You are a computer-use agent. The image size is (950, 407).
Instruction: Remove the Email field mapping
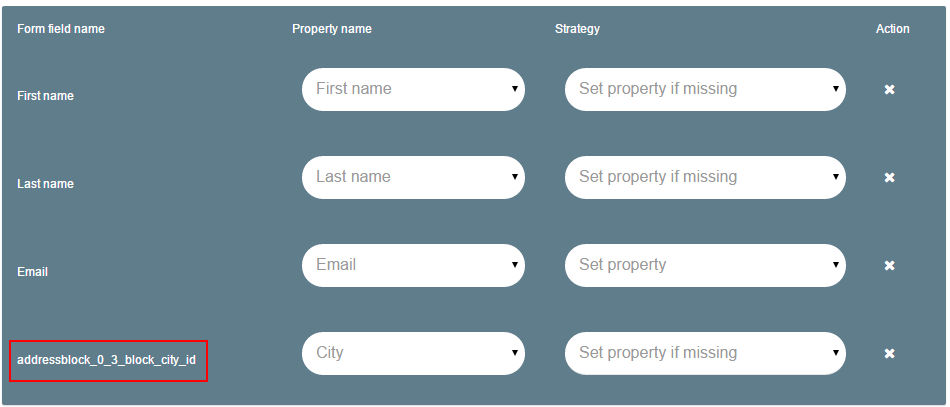(889, 266)
